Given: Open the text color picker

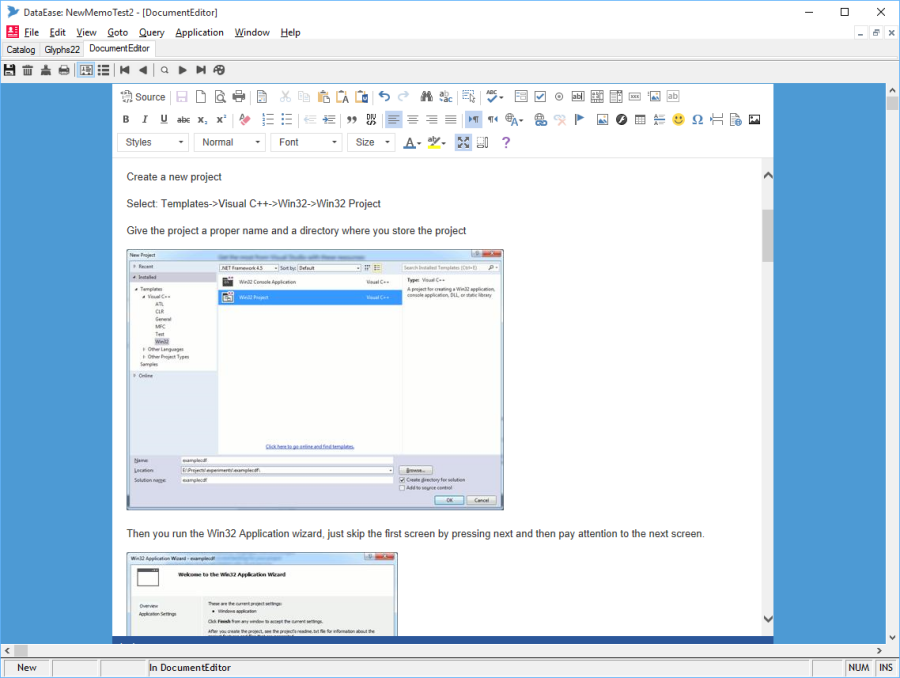Looking at the screenshot, I should pyautogui.click(x=412, y=142).
